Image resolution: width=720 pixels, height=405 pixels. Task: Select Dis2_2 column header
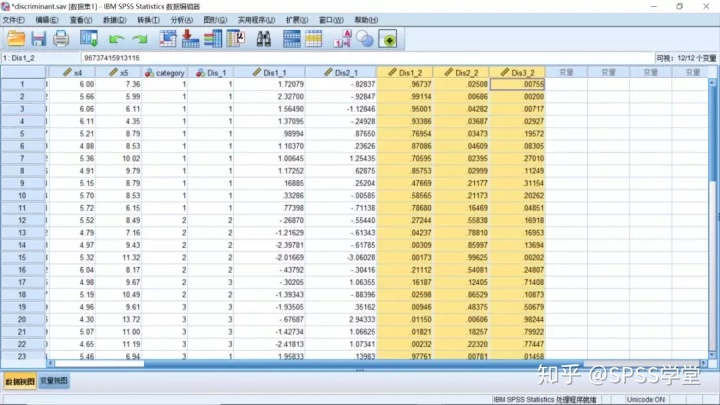461,73
